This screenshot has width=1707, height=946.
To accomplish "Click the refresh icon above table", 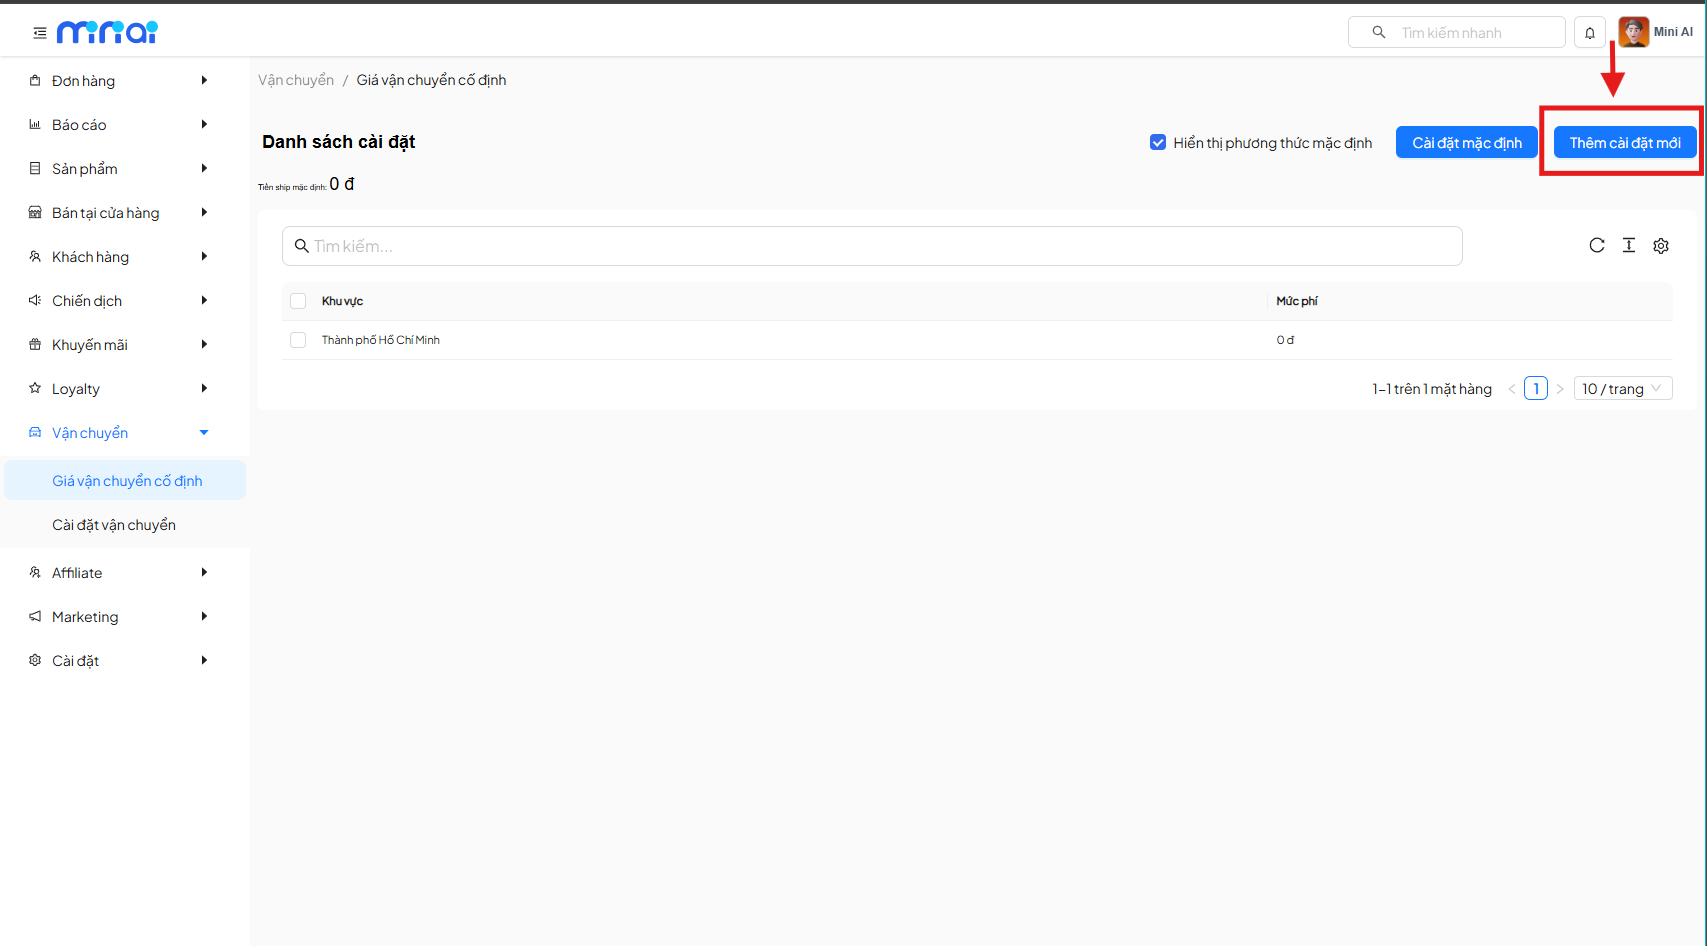I will pos(1597,246).
